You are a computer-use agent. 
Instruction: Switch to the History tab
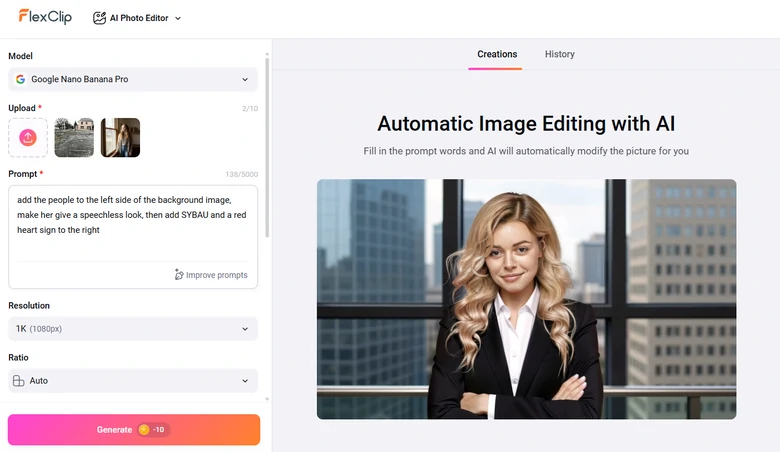[559, 54]
